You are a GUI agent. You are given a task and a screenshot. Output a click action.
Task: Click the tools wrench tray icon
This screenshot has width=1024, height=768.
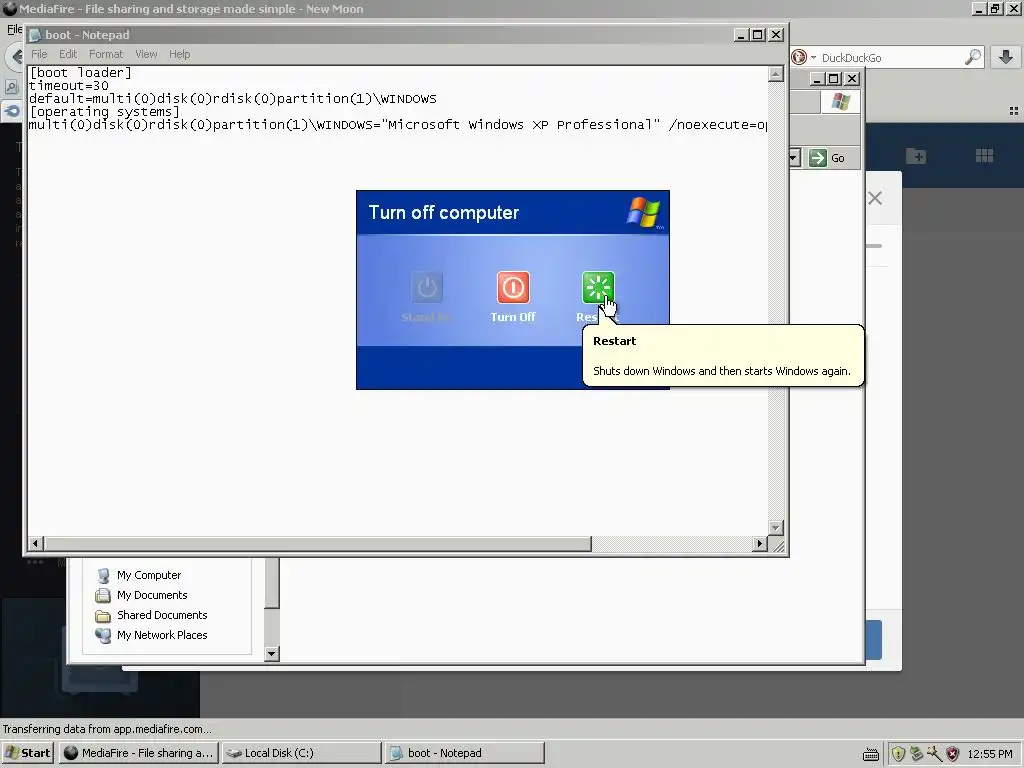click(x=935, y=753)
